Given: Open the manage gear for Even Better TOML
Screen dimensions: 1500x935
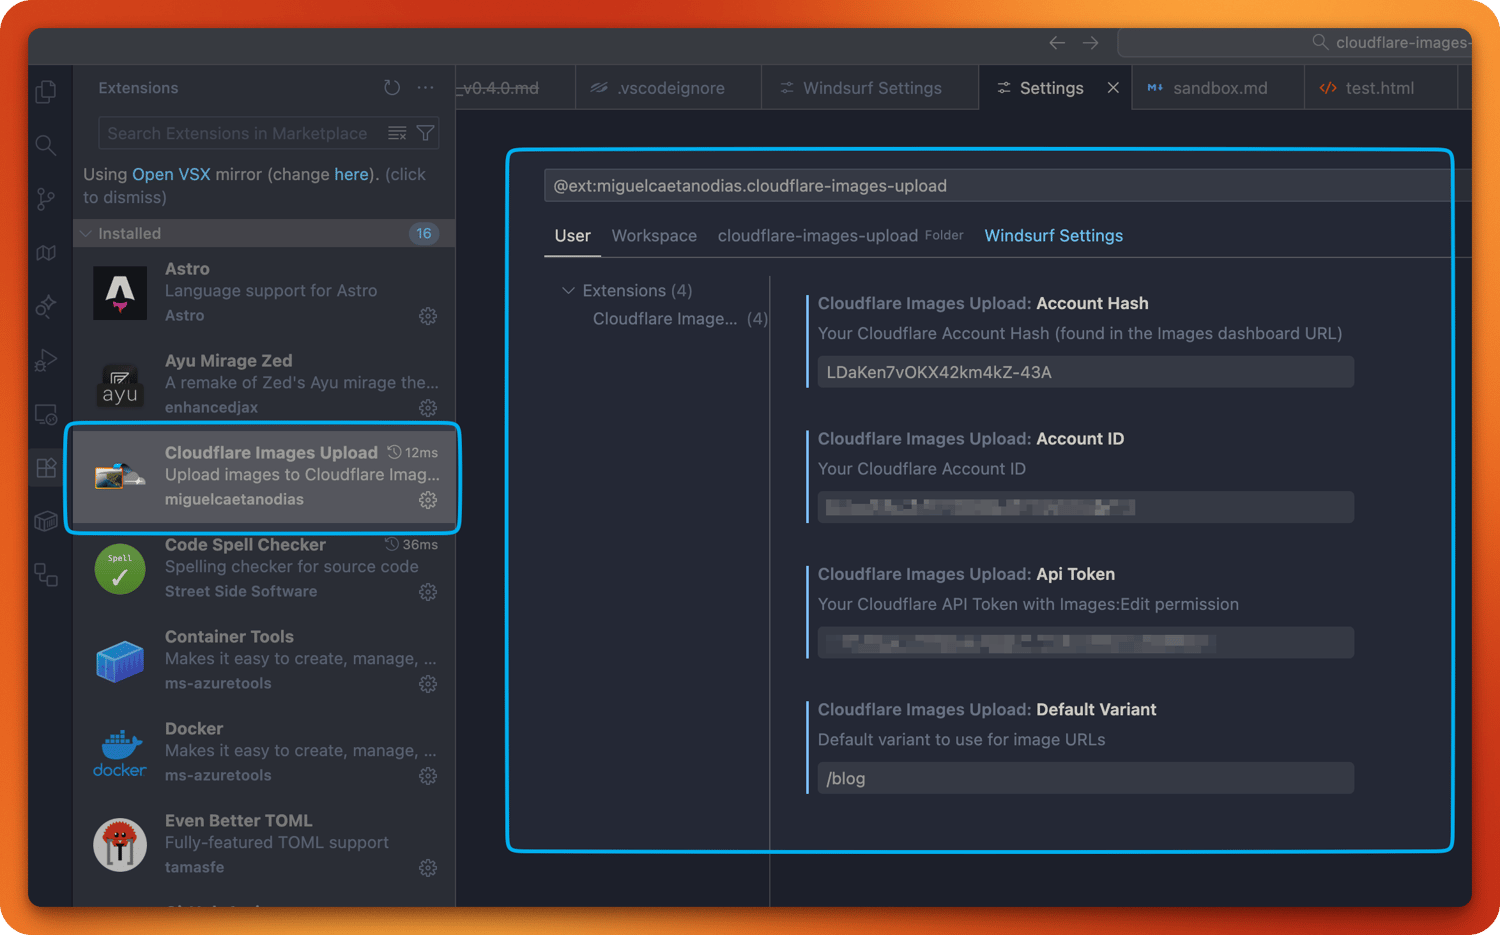Looking at the screenshot, I should 428,868.
